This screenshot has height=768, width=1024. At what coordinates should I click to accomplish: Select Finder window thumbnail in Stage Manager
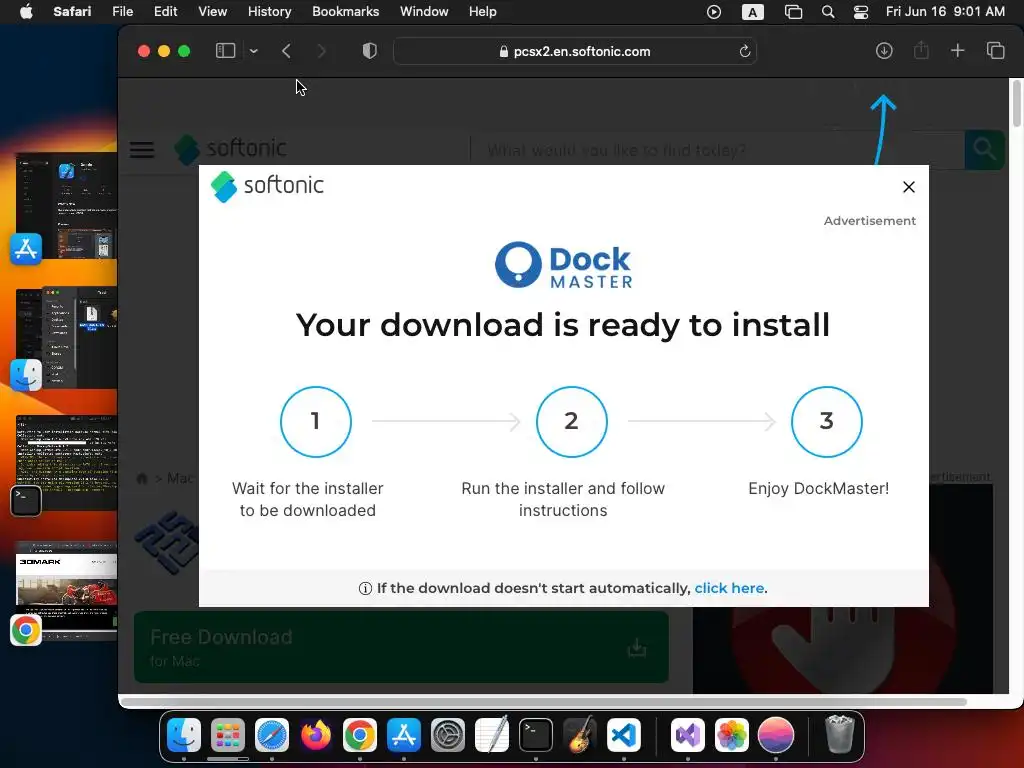67,337
